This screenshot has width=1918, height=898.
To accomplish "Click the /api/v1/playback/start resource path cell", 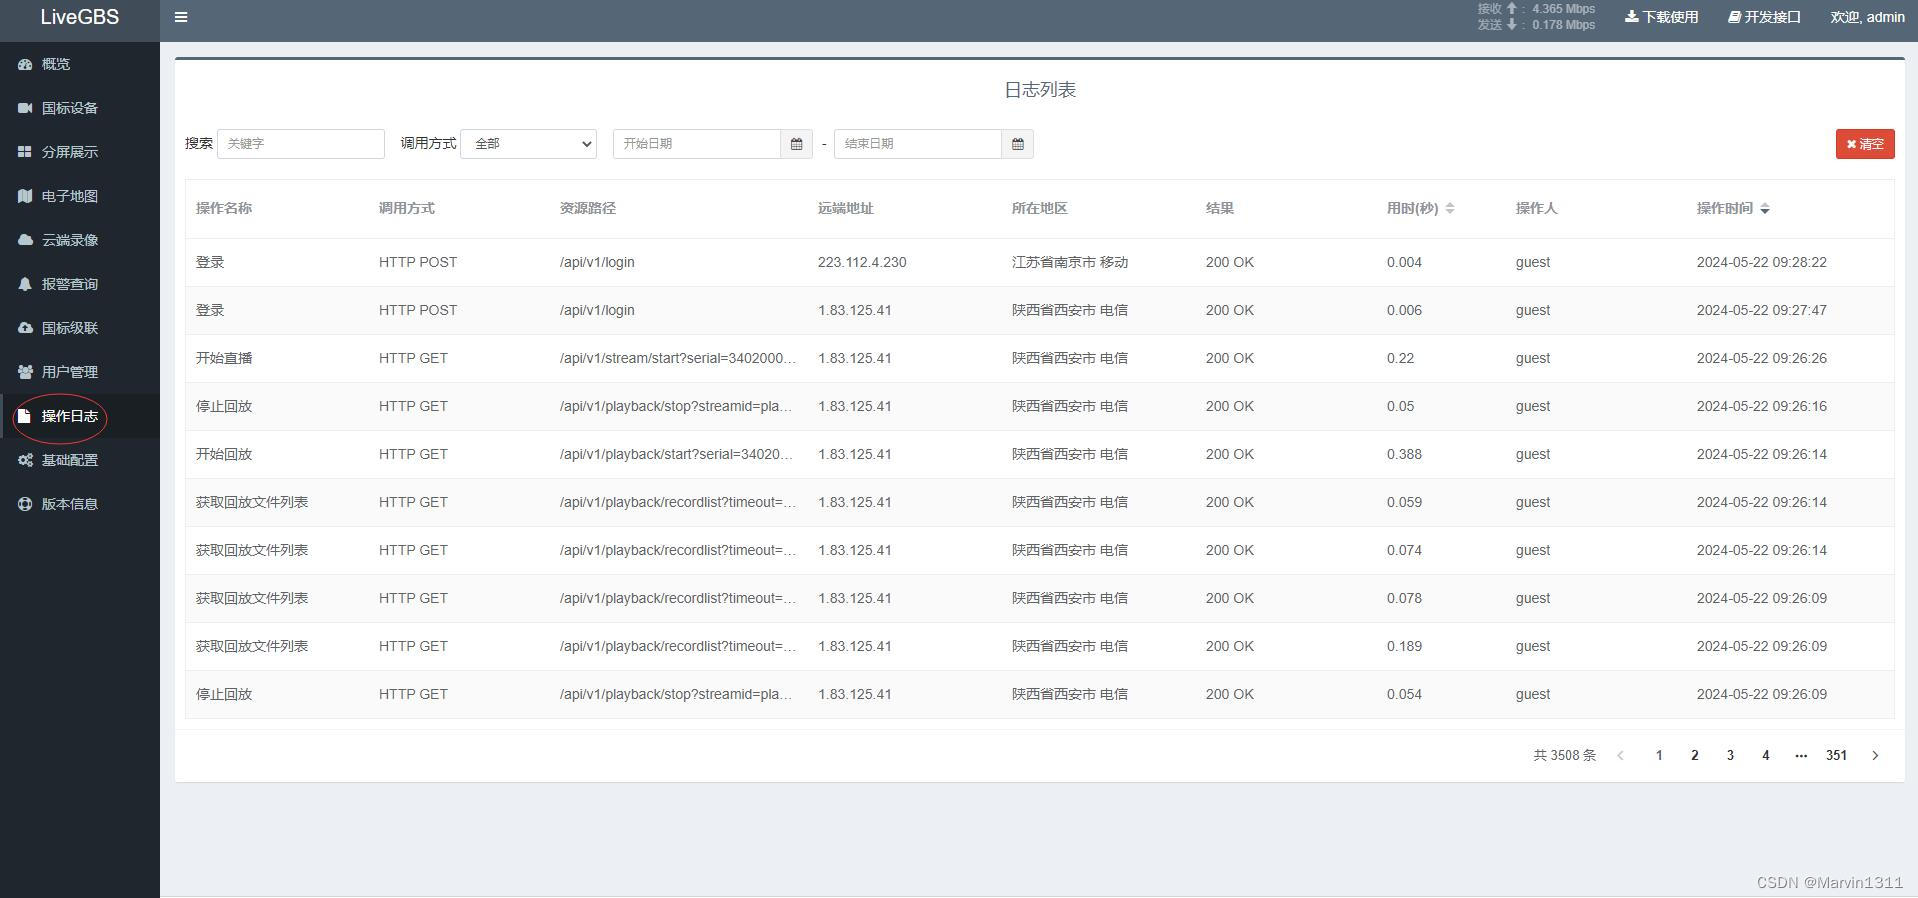I will [x=676, y=454].
